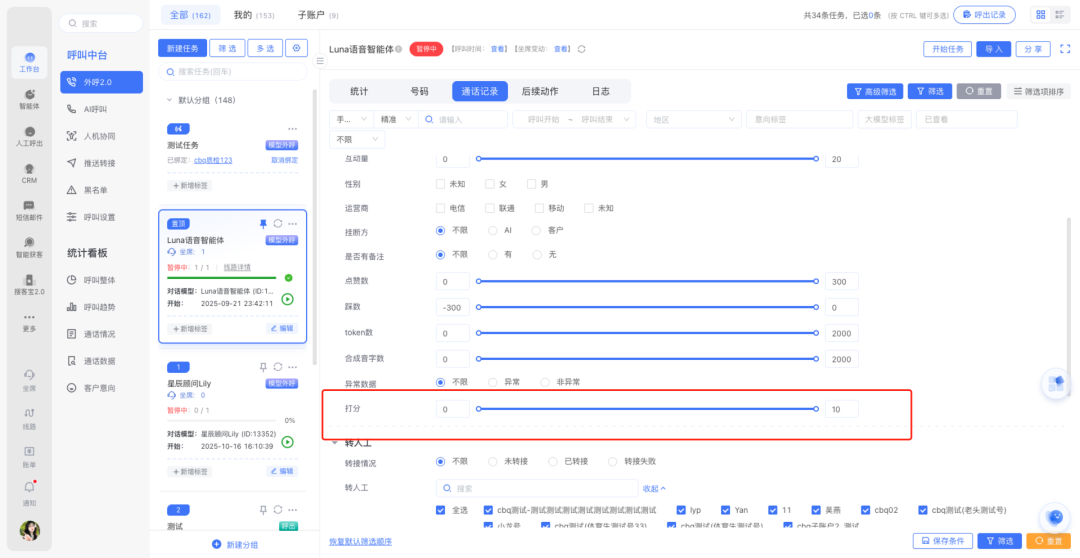Click the 保存条件 button
The width and height of the screenshot is (1080, 558).
point(943,541)
